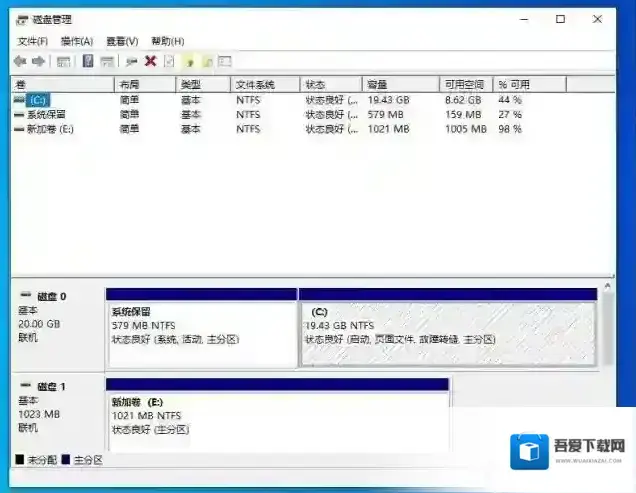Select the (C:) volume in the list
Screen dimensions: 636x493
38,100
